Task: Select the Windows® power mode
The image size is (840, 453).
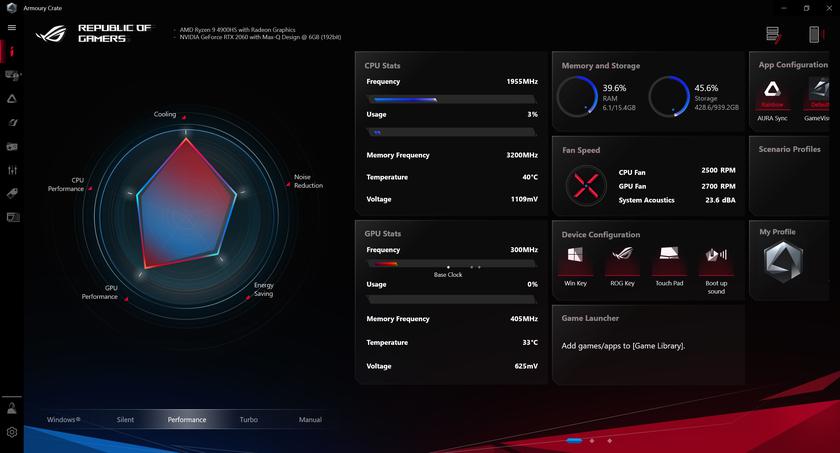Action: pyautogui.click(x=63, y=420)
